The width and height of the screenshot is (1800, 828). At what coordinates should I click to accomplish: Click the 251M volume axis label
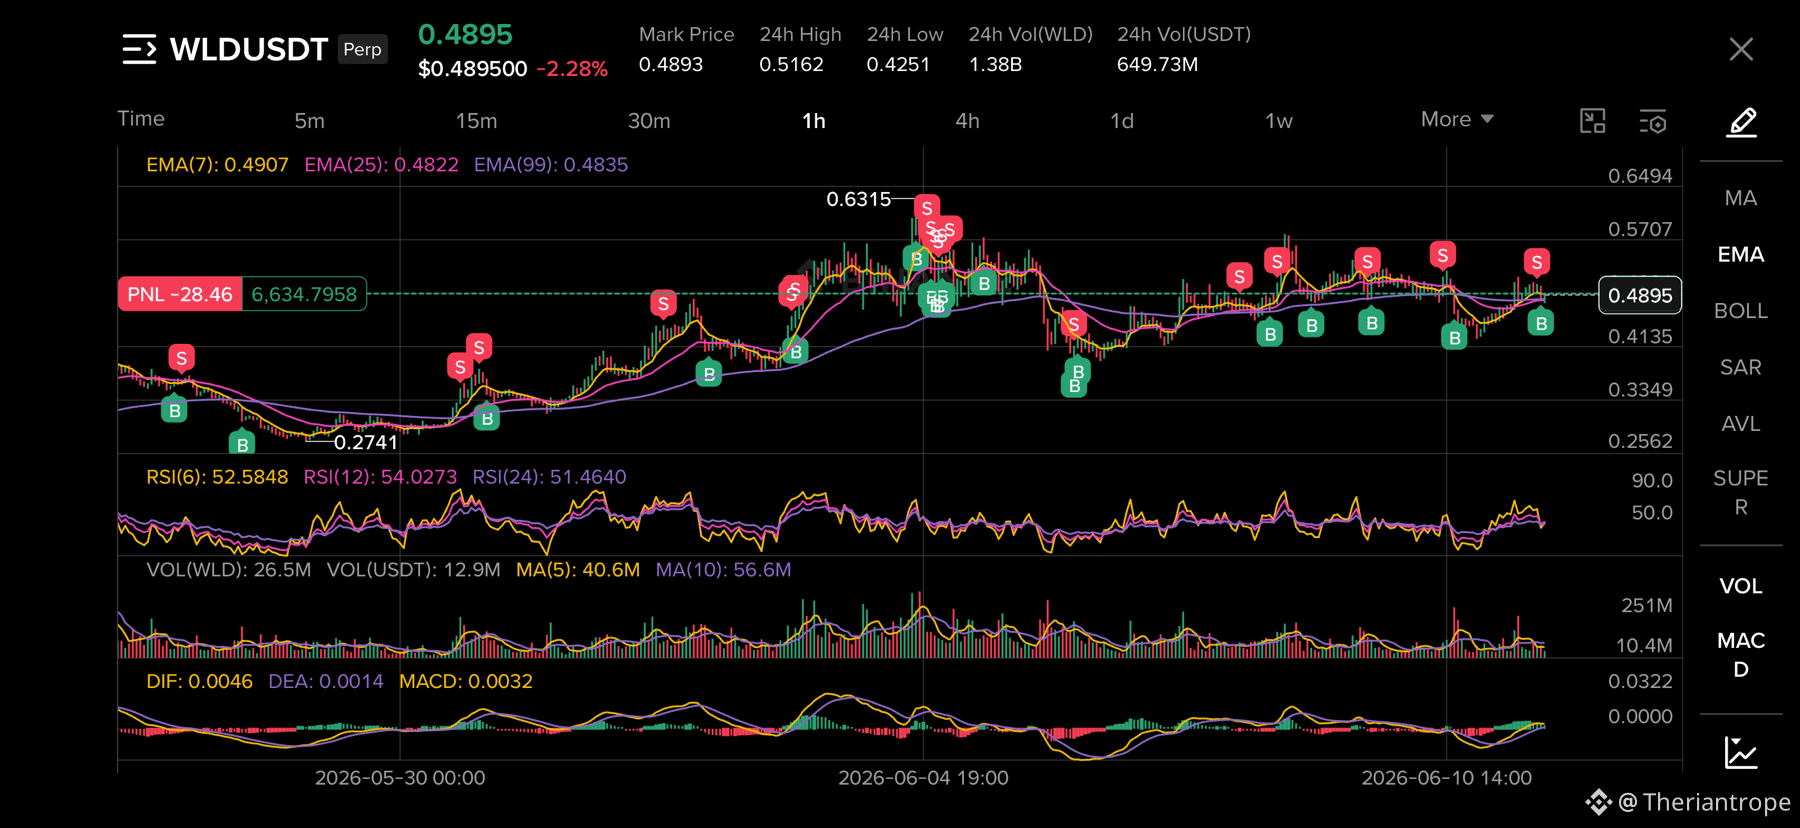point(1647,605)
